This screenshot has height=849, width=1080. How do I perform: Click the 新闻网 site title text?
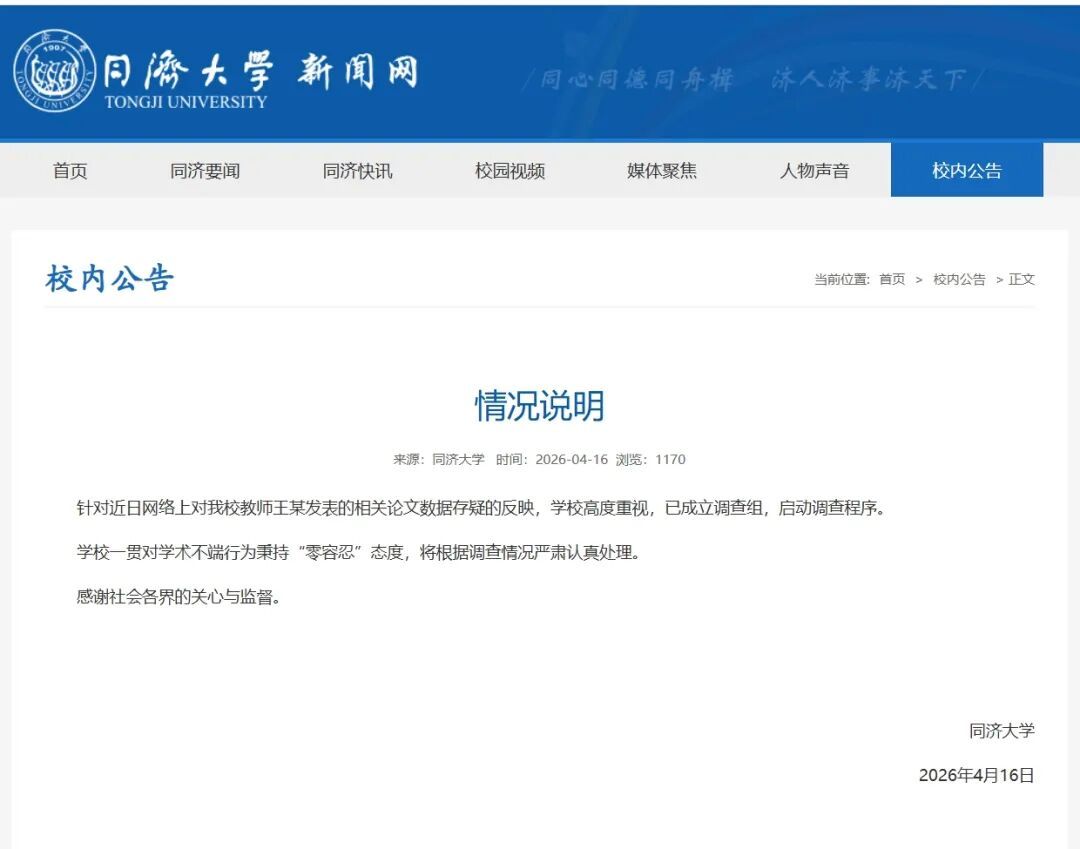tap(360, 72)
